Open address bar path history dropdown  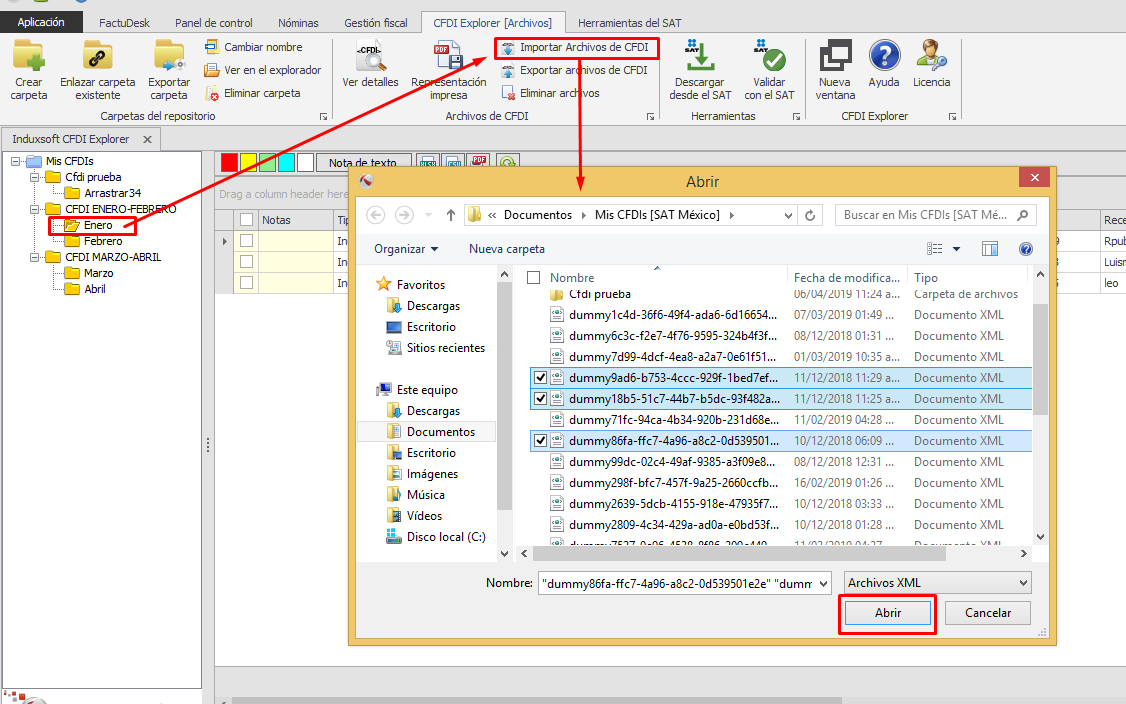pyautogui.click(x=788, y=215)
